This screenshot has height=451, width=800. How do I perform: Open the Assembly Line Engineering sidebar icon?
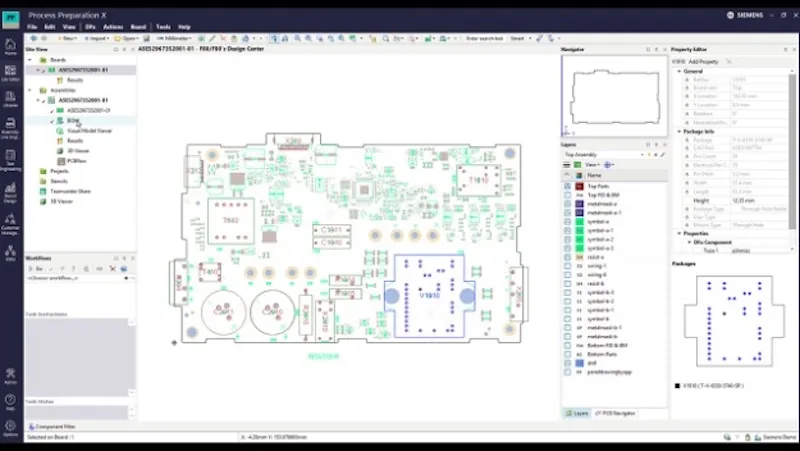coord(10,128)
